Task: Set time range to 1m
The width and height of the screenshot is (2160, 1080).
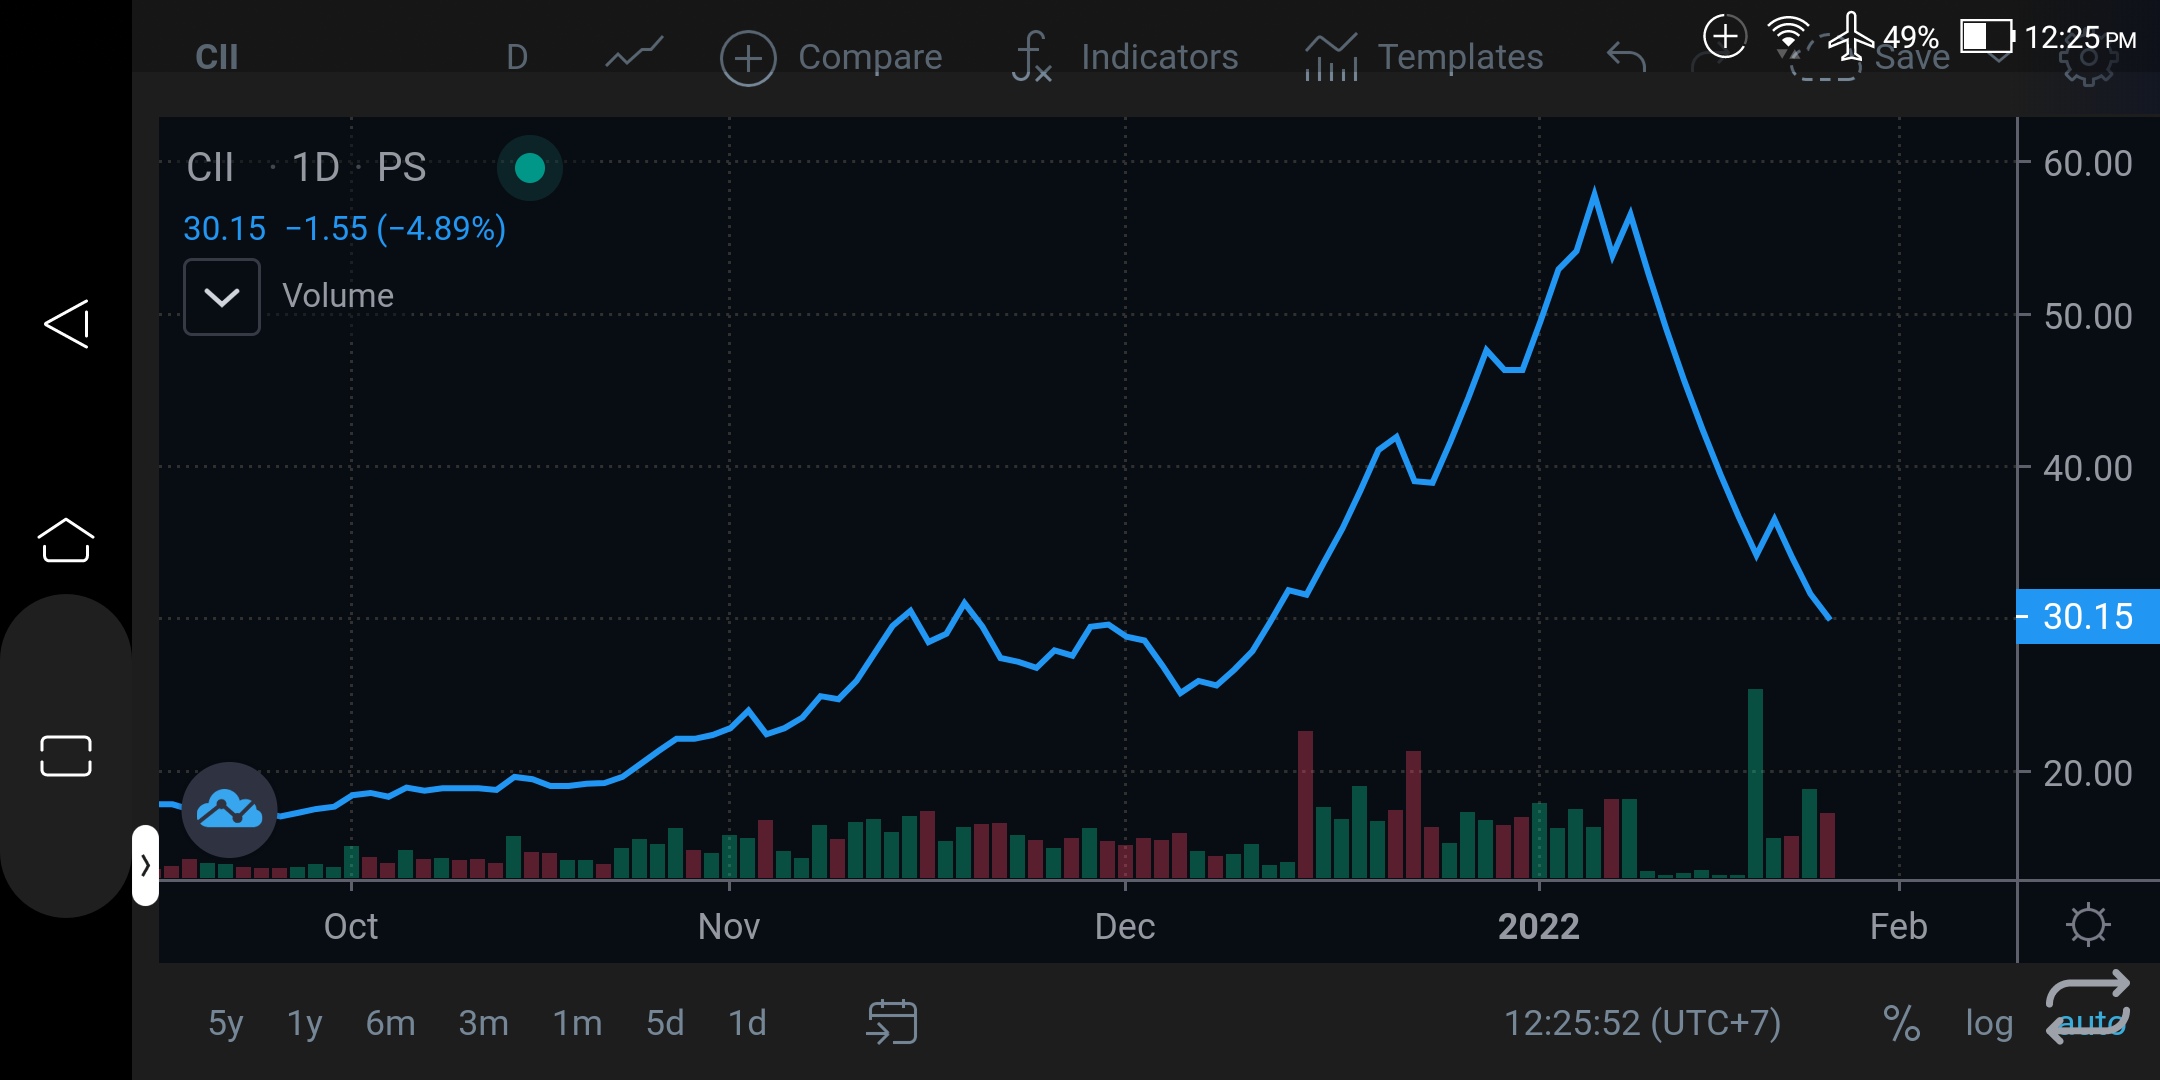Action: (x=577, y=1023)
